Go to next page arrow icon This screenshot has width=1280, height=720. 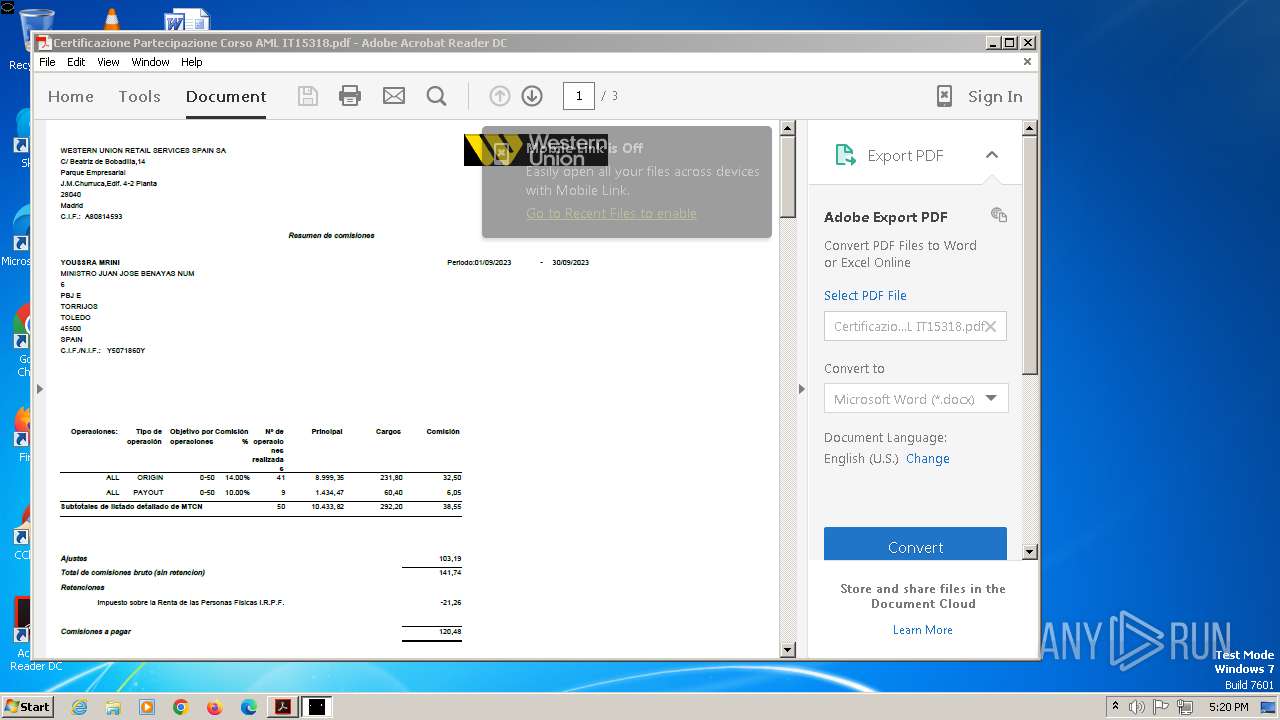pos(532,96)
